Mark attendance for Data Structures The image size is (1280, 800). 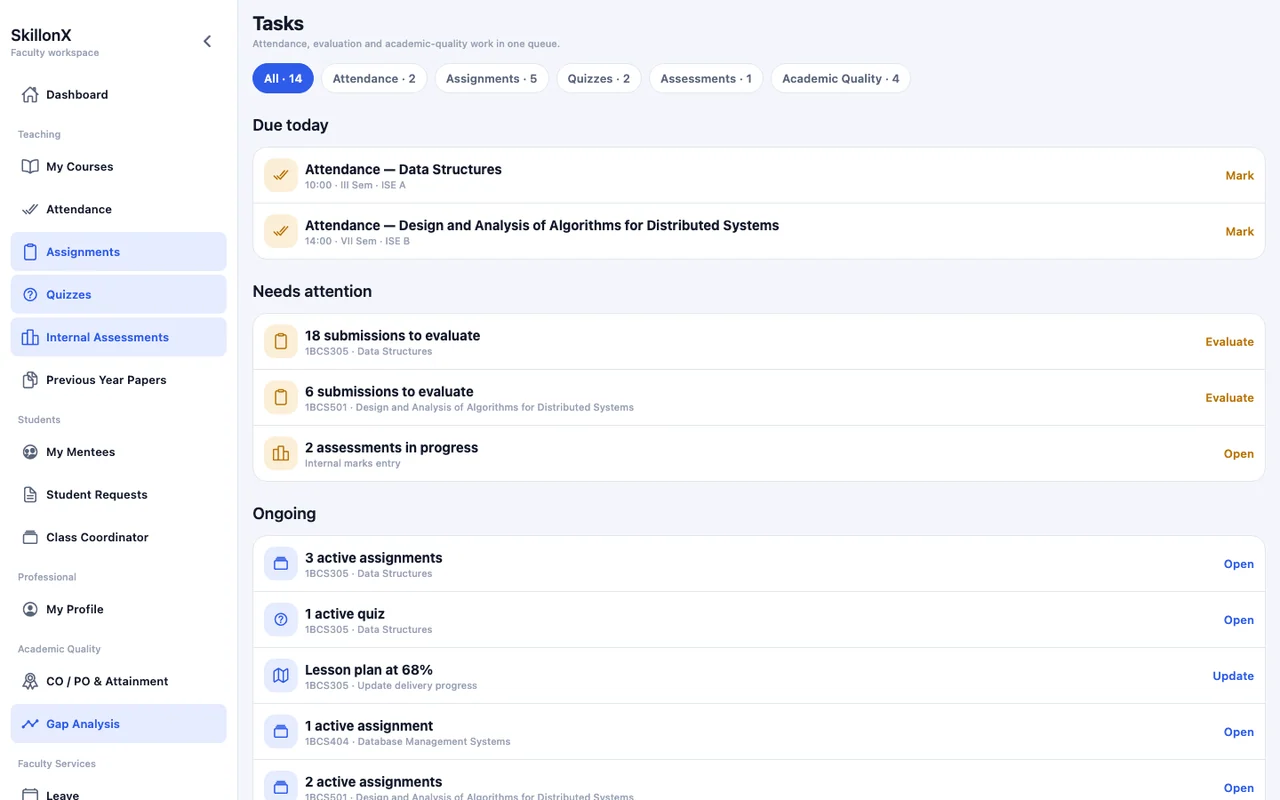point(1239,176)
